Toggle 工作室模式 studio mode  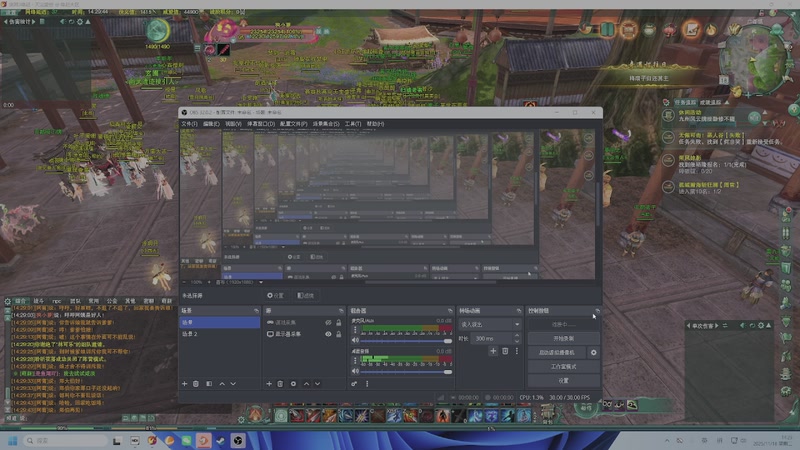[x=563, y=367]
